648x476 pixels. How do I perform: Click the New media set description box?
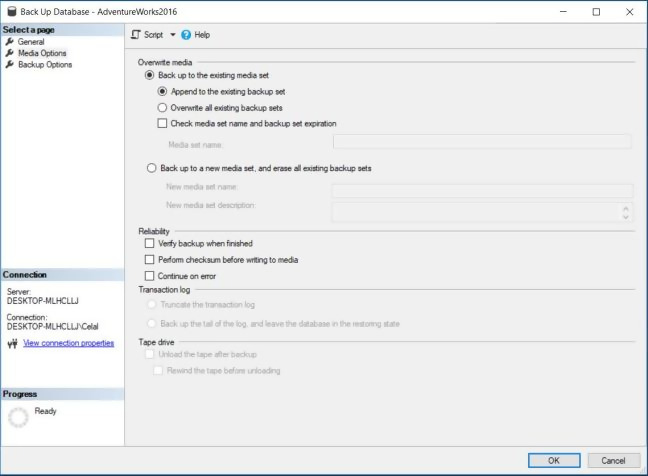tap(482, 212)
